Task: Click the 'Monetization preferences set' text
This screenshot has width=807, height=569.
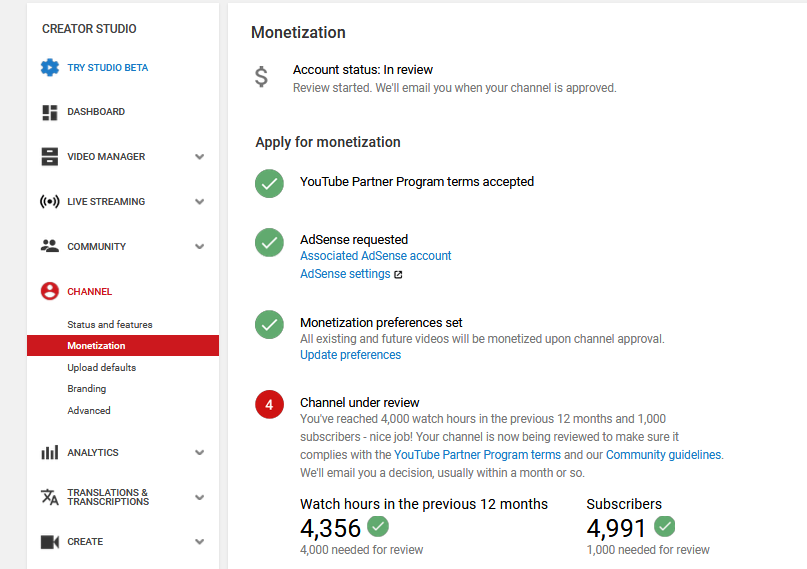Action: pyautogui.click(x=381, y=323)
